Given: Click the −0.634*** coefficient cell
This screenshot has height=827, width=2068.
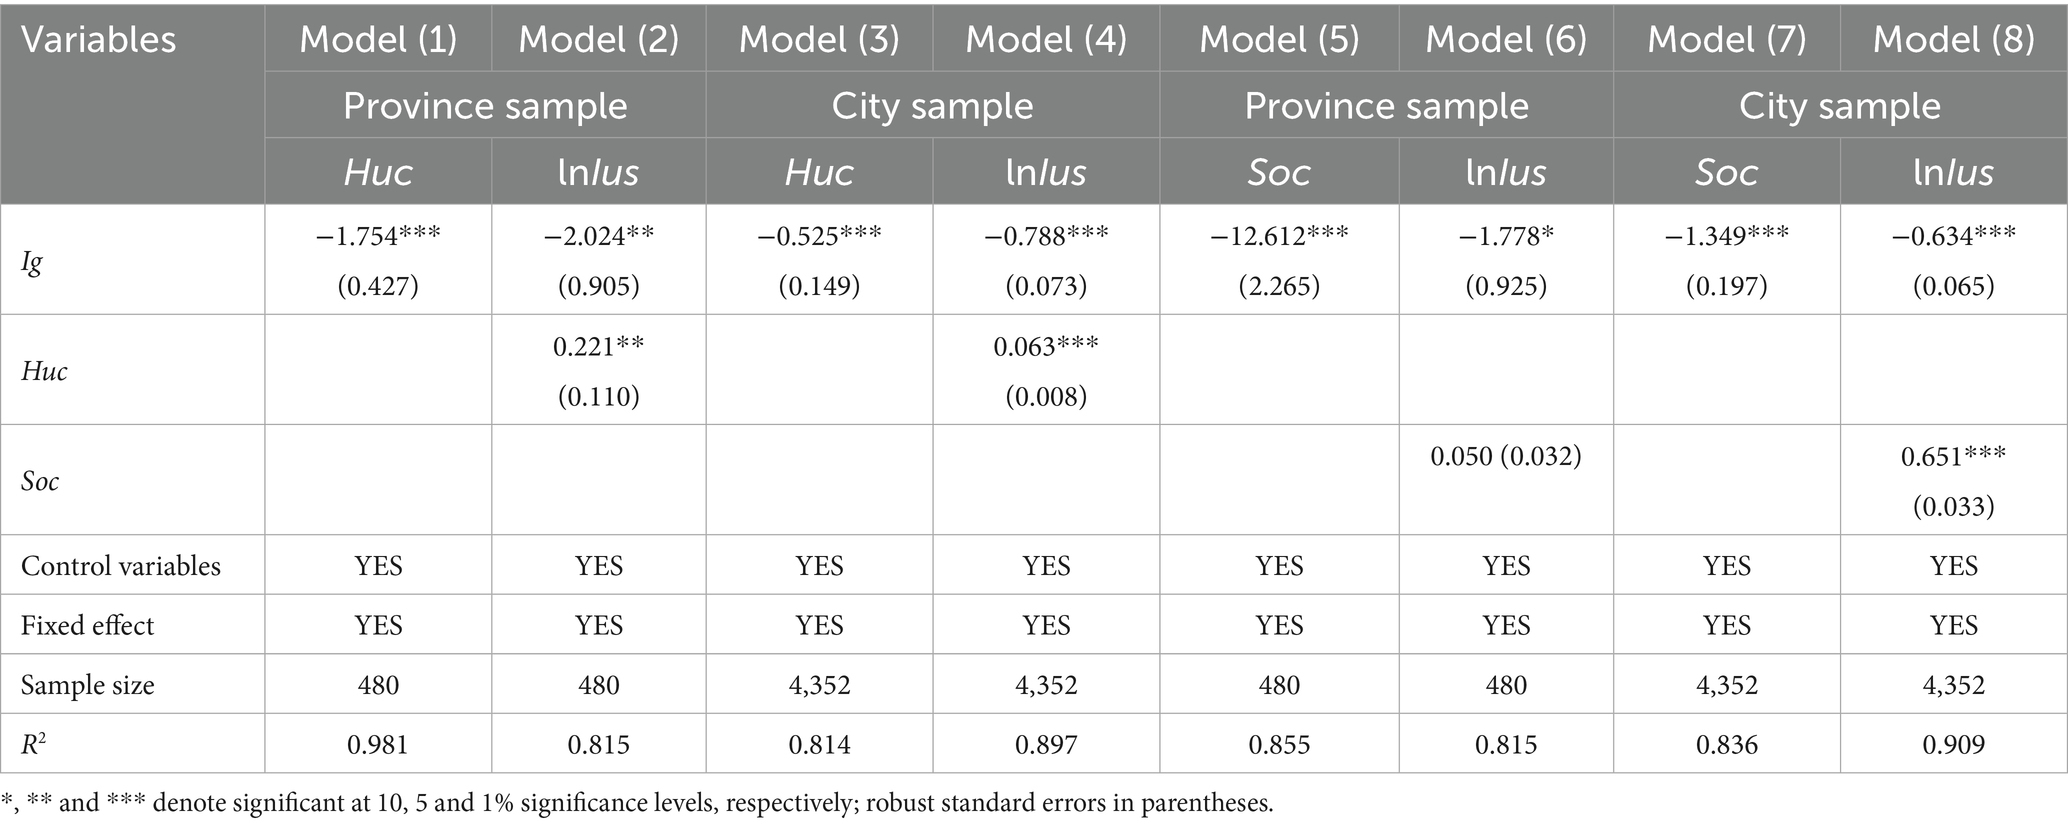Looking at the screenshot, I should point(1953,237).
